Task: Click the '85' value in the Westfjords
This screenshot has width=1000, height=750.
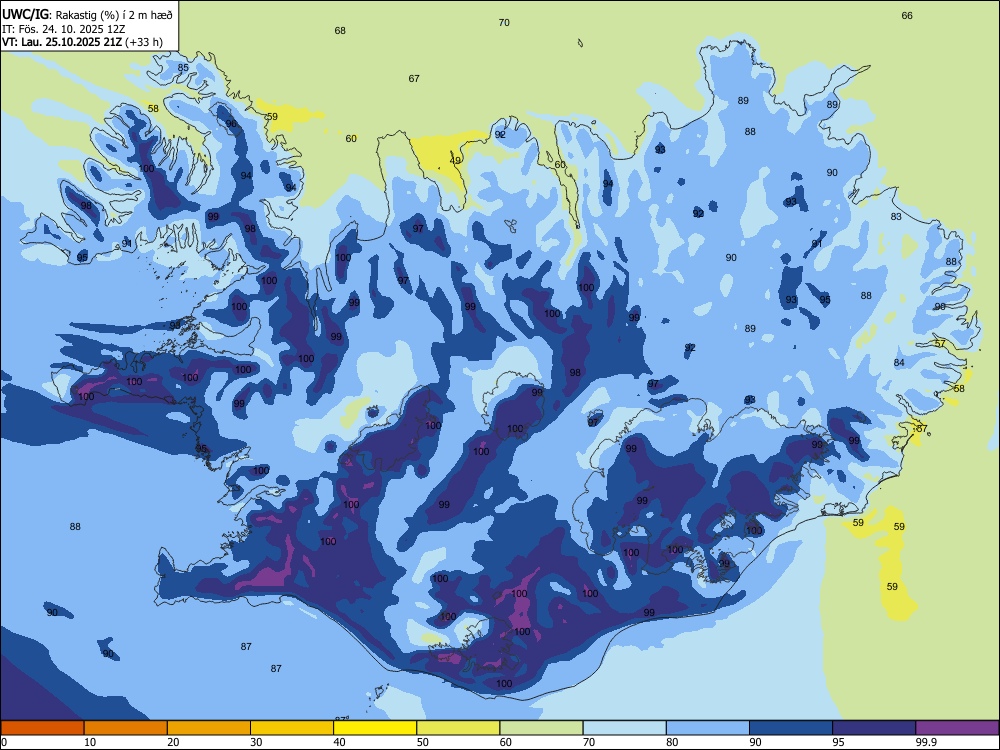Action: (x=183, y=68)
